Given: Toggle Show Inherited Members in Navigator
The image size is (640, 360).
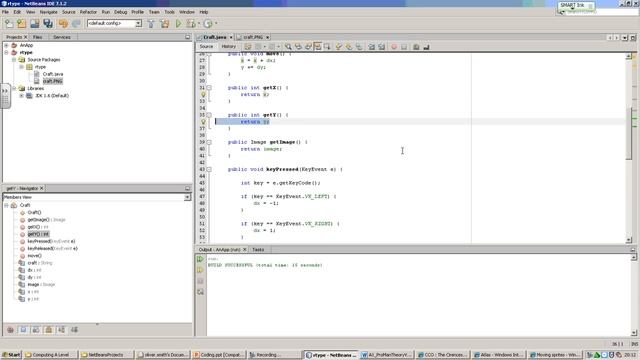Looking at the screenshot, I should (x=10, y=330).
